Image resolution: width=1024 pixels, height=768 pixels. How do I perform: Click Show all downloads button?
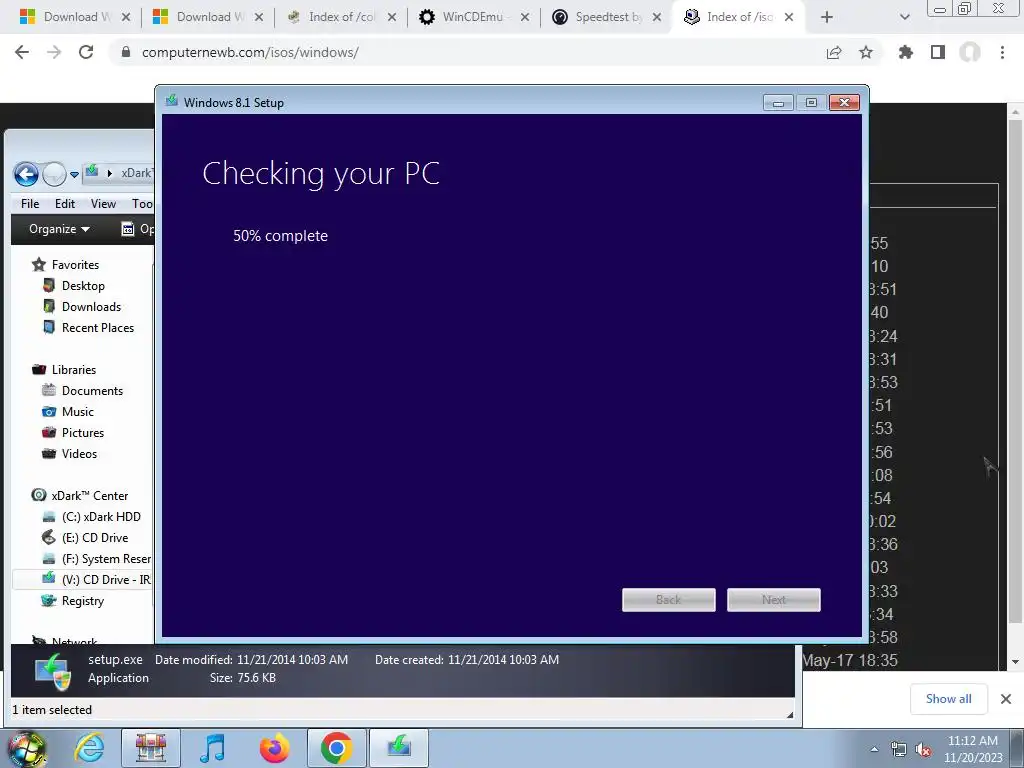[x=948, y=699]
